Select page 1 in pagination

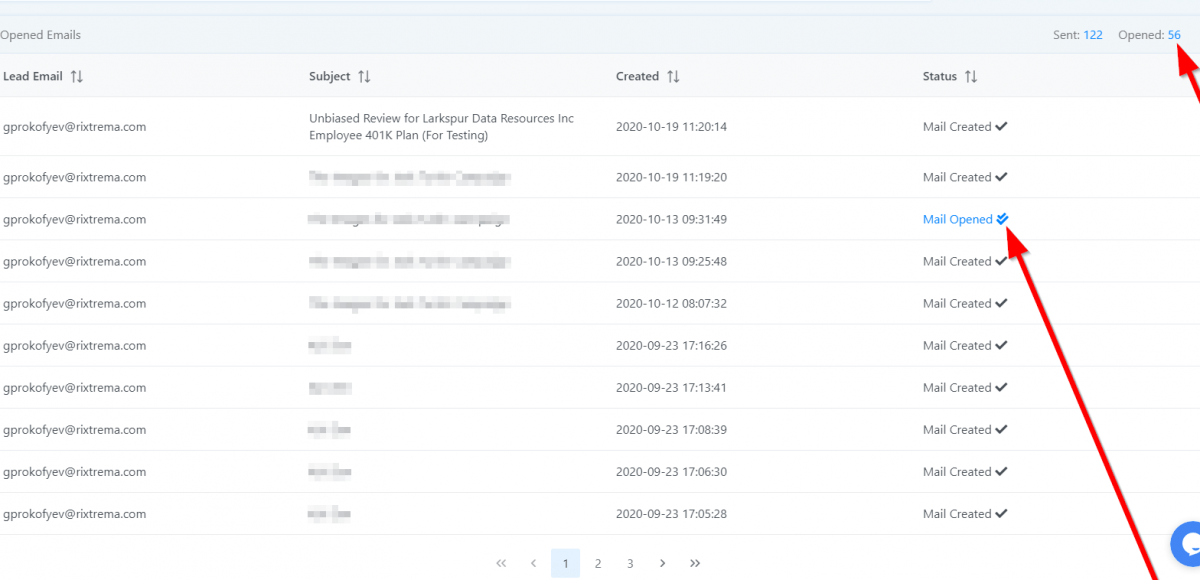pyautogui.click(x=565, y=564)
